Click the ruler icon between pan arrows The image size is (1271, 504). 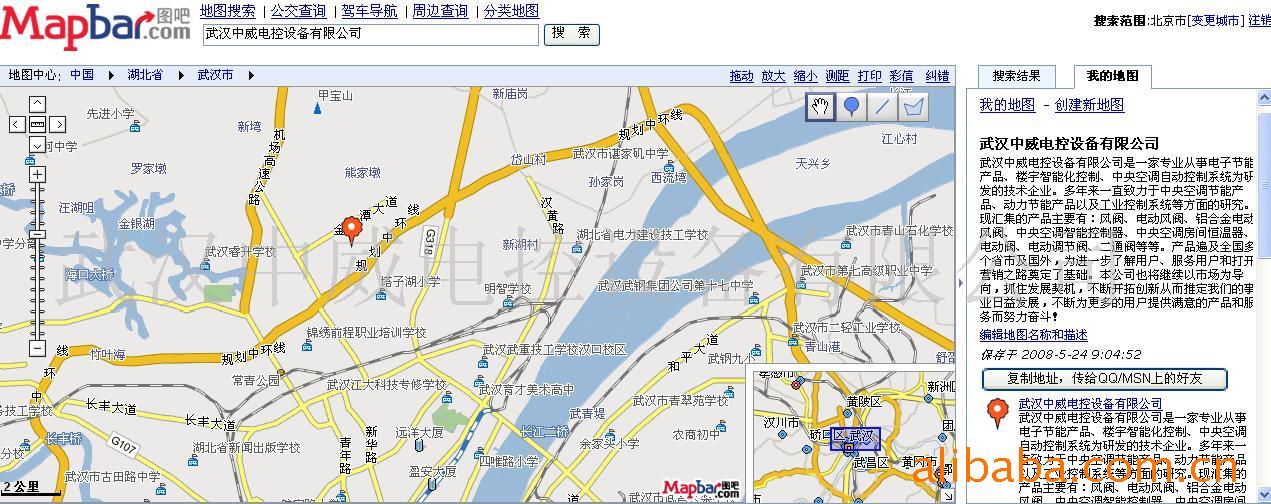(37, 124)
